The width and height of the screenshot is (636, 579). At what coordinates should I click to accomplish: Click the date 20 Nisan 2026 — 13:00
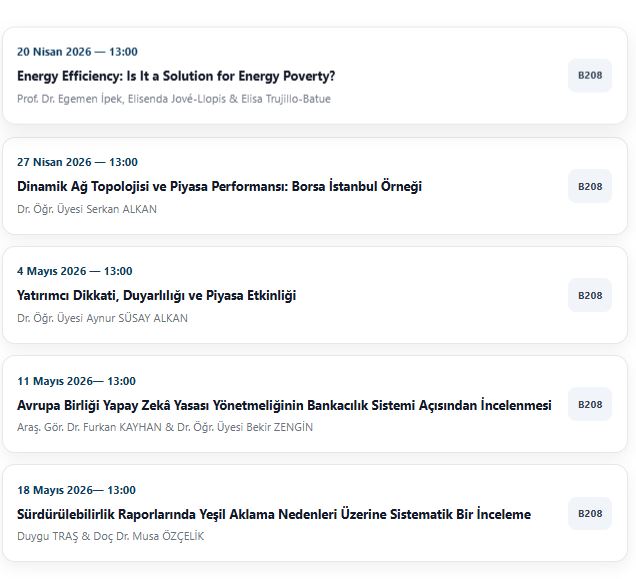point(77,52)
